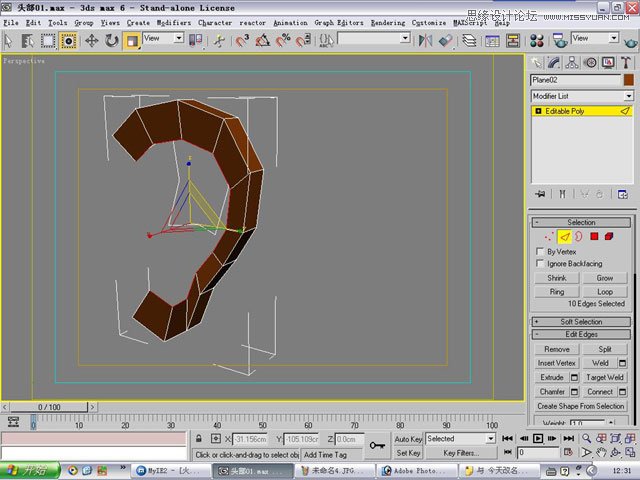Click the Shrink selection button
The height and width of the screenshot is (480, 640).
click(556, 278)
